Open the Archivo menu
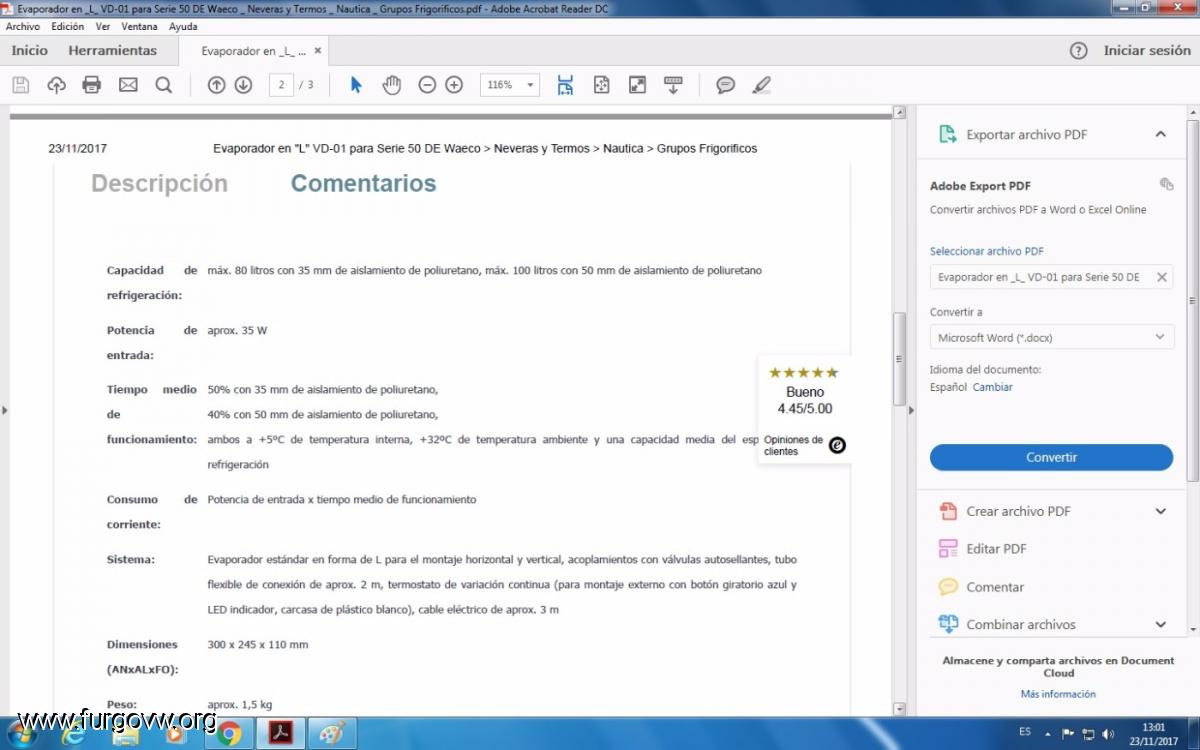 click(22, 27)
